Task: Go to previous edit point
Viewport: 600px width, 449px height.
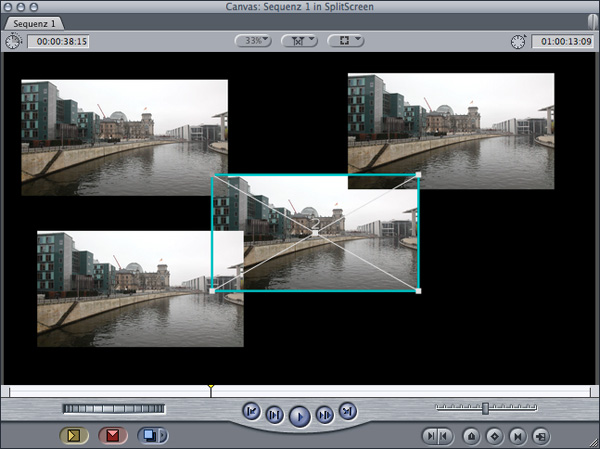Action: coord(252,410)
